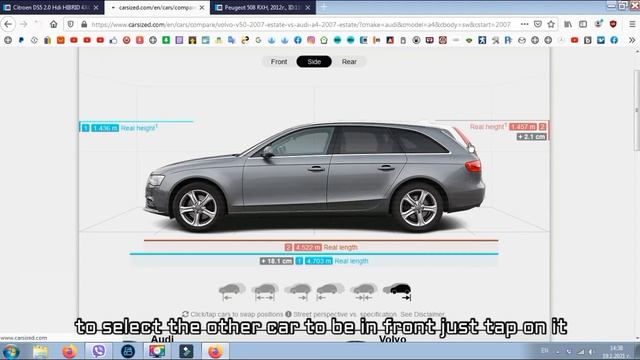Click the EN language indicator in tray
The width and height of the screenshot is (640, 360).
[544, 351]
